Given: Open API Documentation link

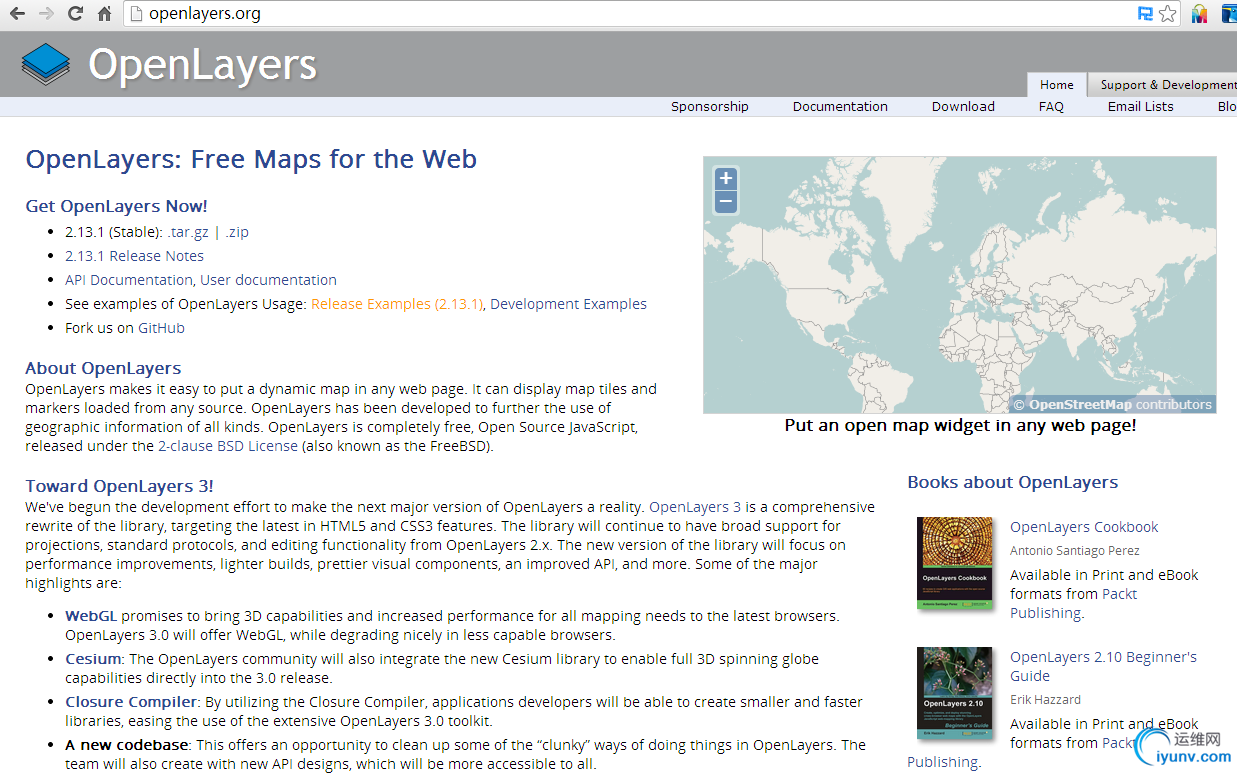Looking at the screenshot, I should [x=129, y=280].
